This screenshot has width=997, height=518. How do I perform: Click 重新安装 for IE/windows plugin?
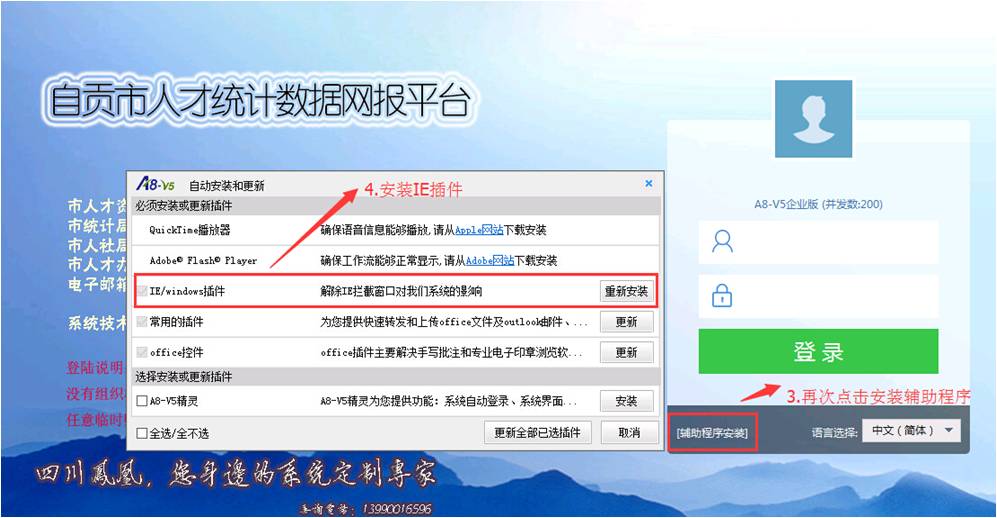[626, 291]
